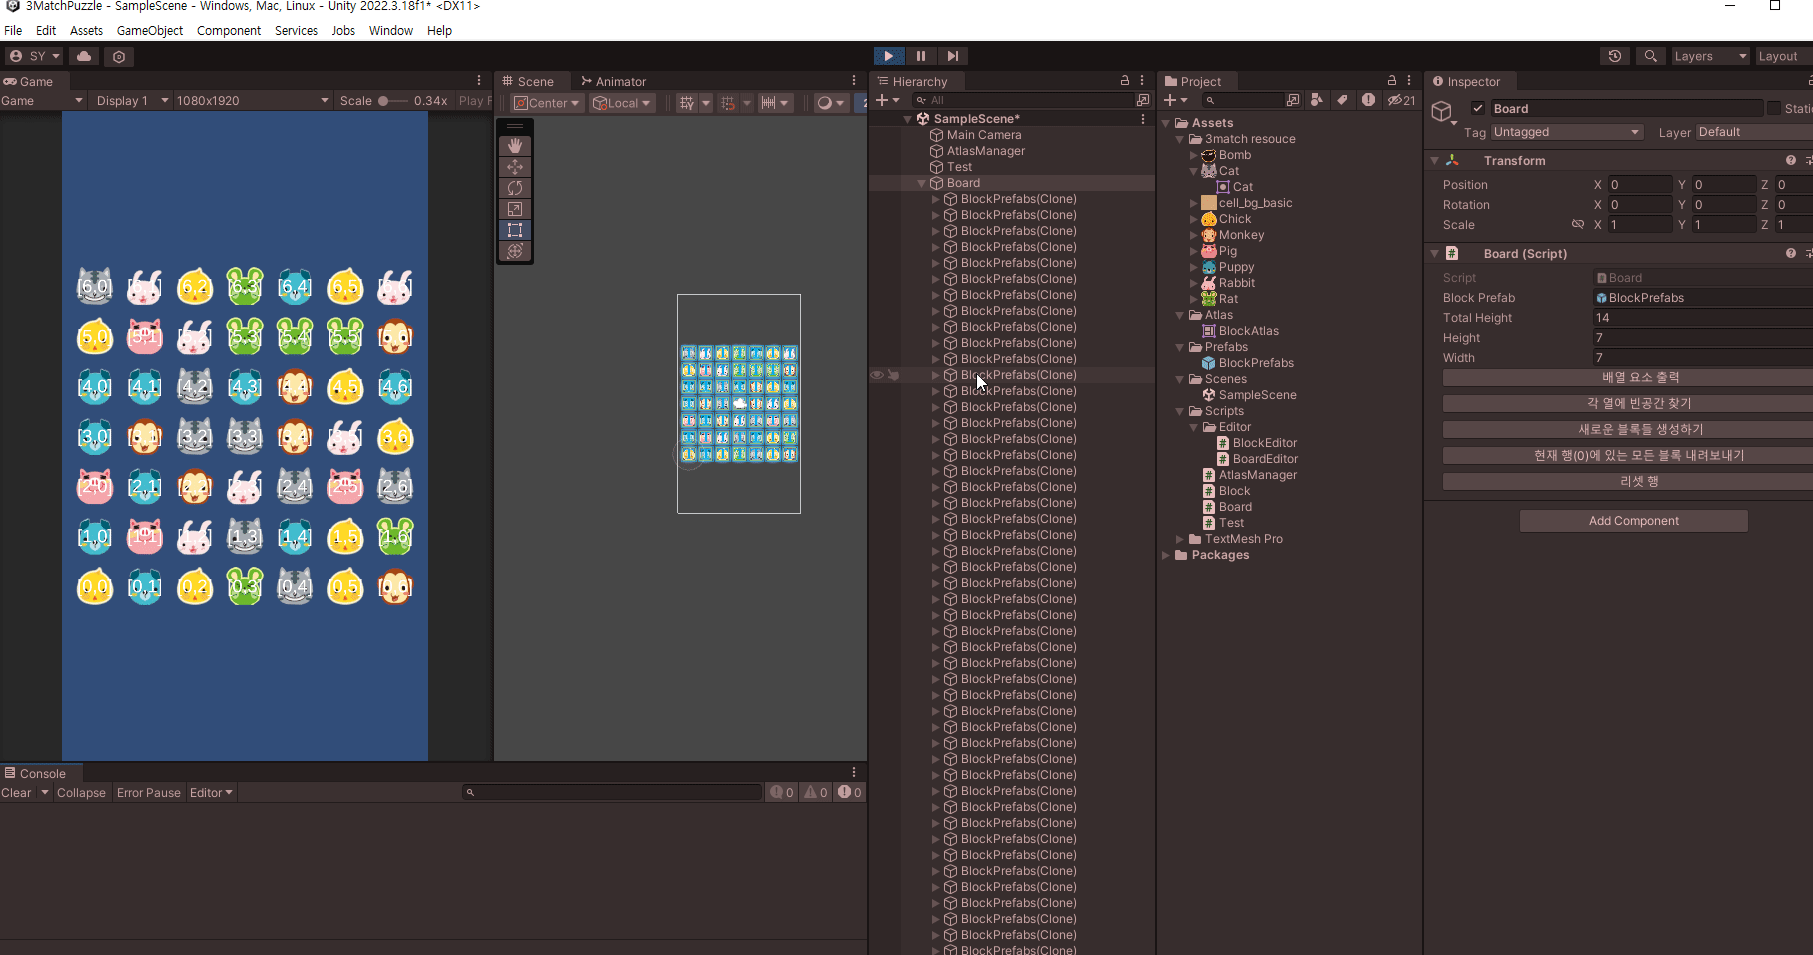Click the grid snapping icon in Scene toolbar
The image size is (1813, 955).
pos(728,103)
